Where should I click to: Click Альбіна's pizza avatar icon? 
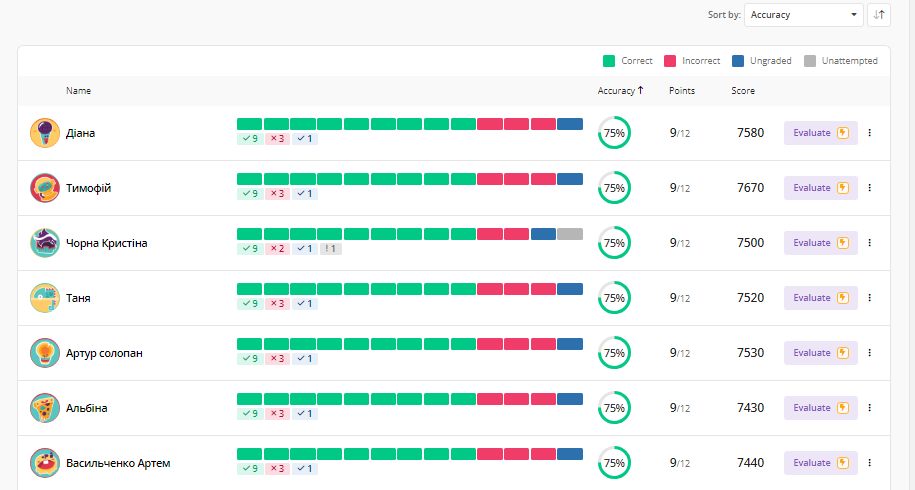point(44,408)
